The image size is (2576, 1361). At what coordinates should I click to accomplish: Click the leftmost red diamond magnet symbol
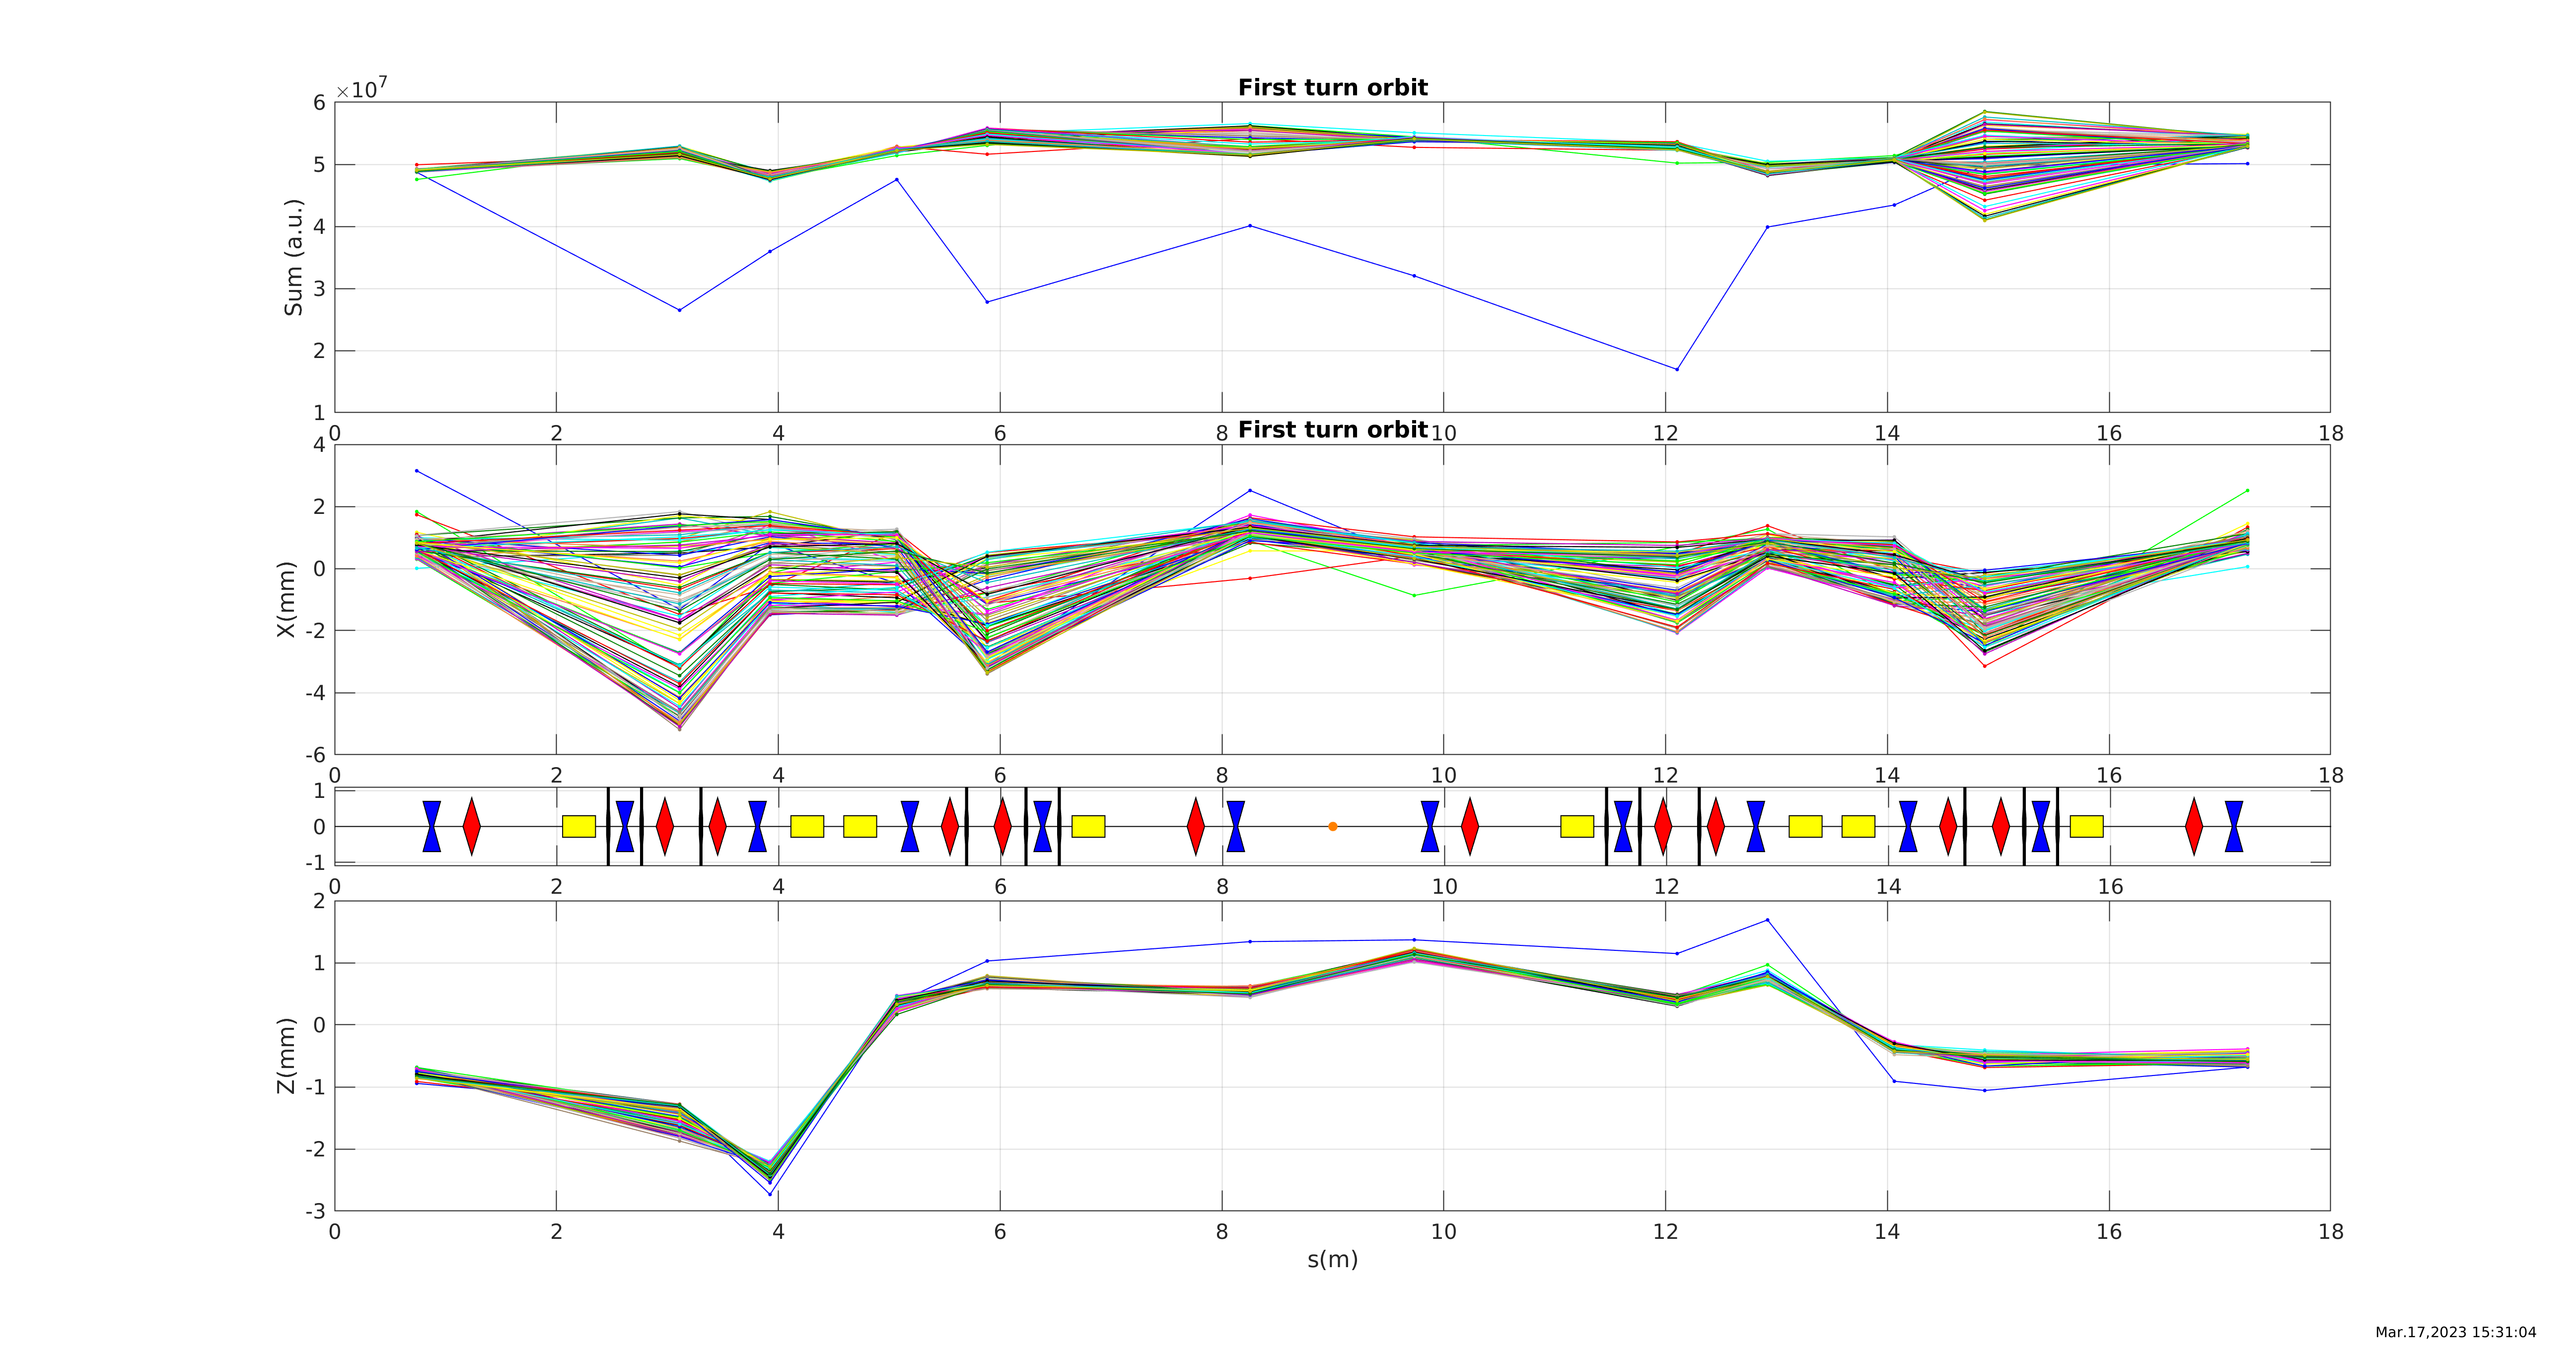(472, 826)
